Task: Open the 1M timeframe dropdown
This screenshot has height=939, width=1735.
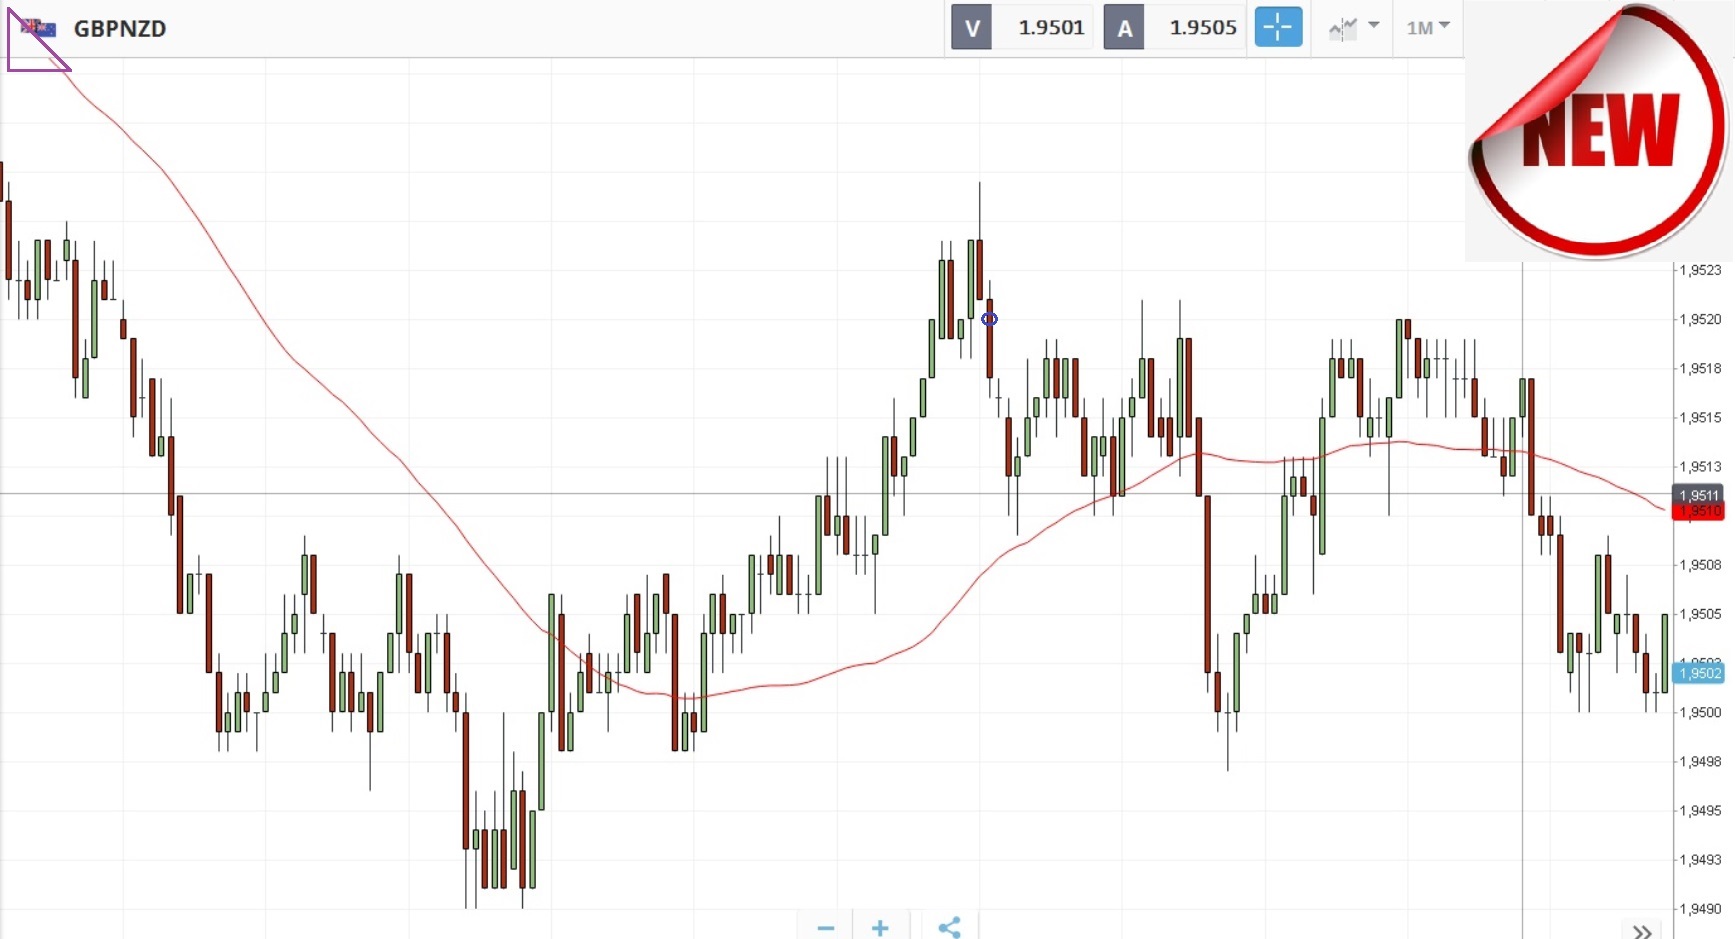Action: pyautogui.click(x=1427, y=28)
